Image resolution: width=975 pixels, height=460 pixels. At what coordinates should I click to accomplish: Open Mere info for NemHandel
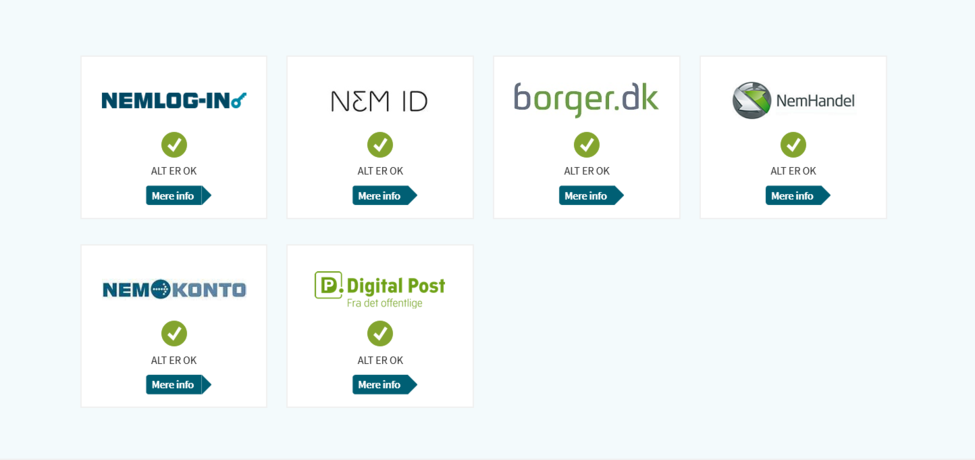(x=798, y=196)
